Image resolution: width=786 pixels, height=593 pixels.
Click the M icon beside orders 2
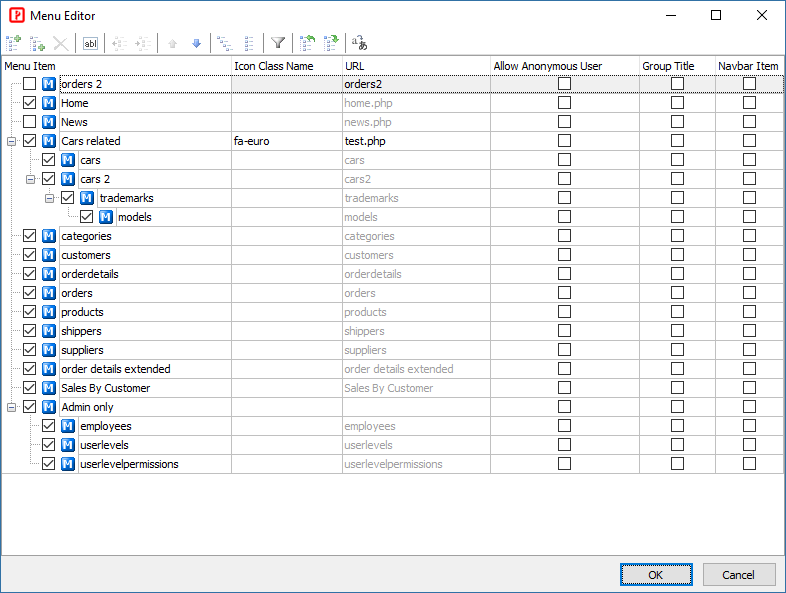coord(49,84)
